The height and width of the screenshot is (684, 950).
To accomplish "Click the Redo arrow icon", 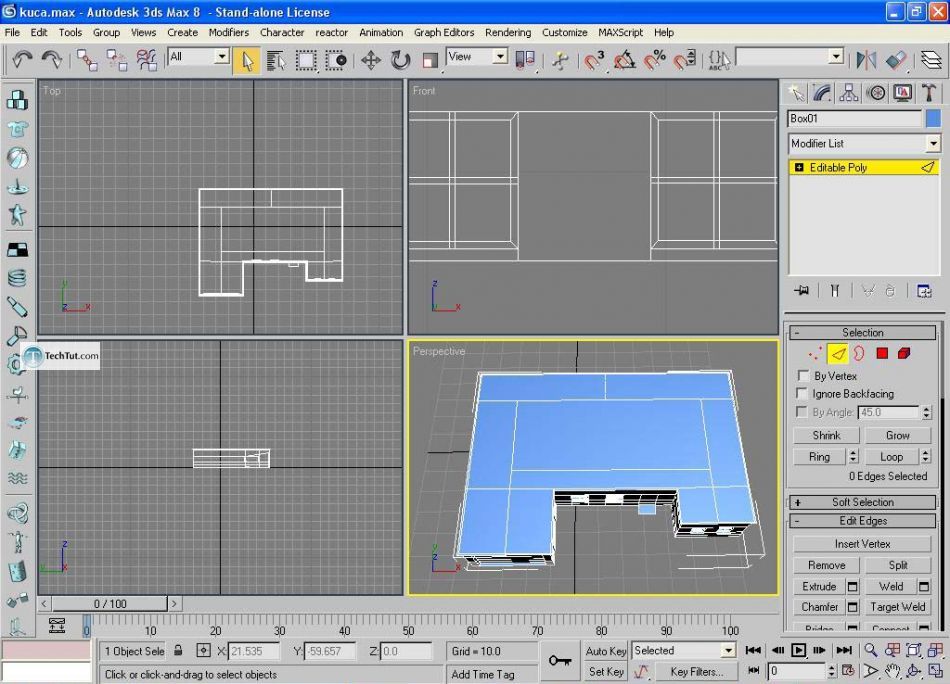I will [x=52, y=59].
